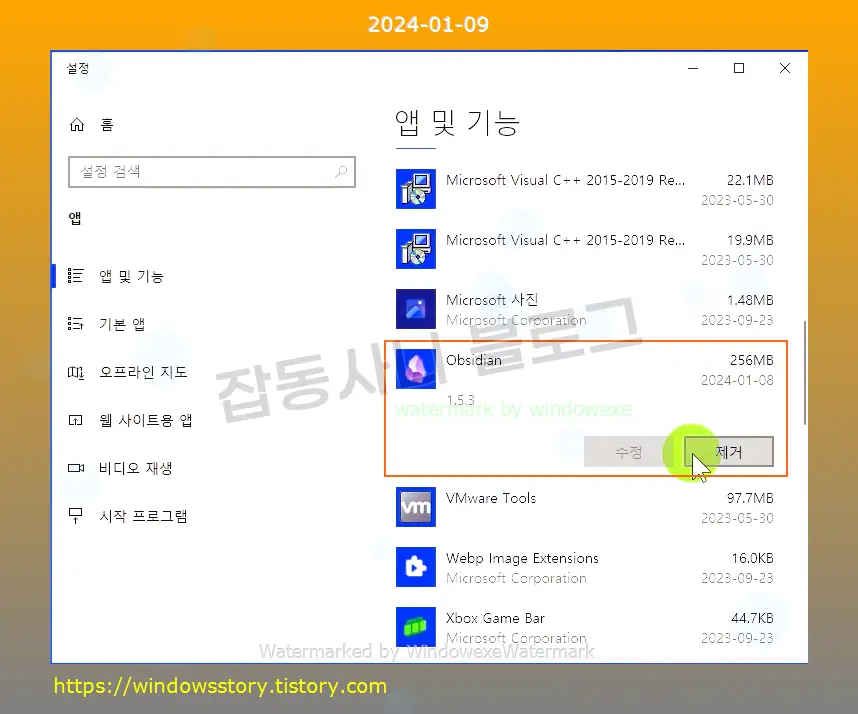Click Obsidian install date 2024-01-08
This screenshot has width=858, height=714.
pyautogui.click(x=738, y=380)
